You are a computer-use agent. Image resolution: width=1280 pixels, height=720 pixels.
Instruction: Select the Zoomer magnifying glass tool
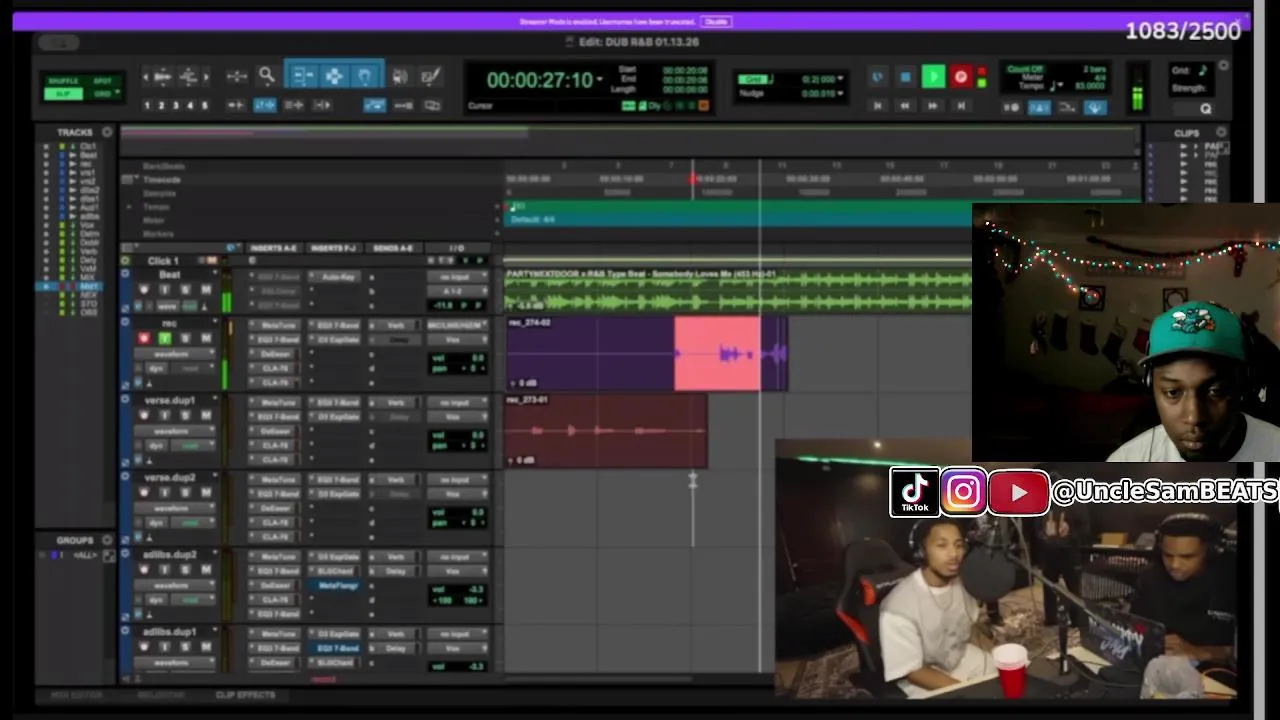[x=267, y=76]
